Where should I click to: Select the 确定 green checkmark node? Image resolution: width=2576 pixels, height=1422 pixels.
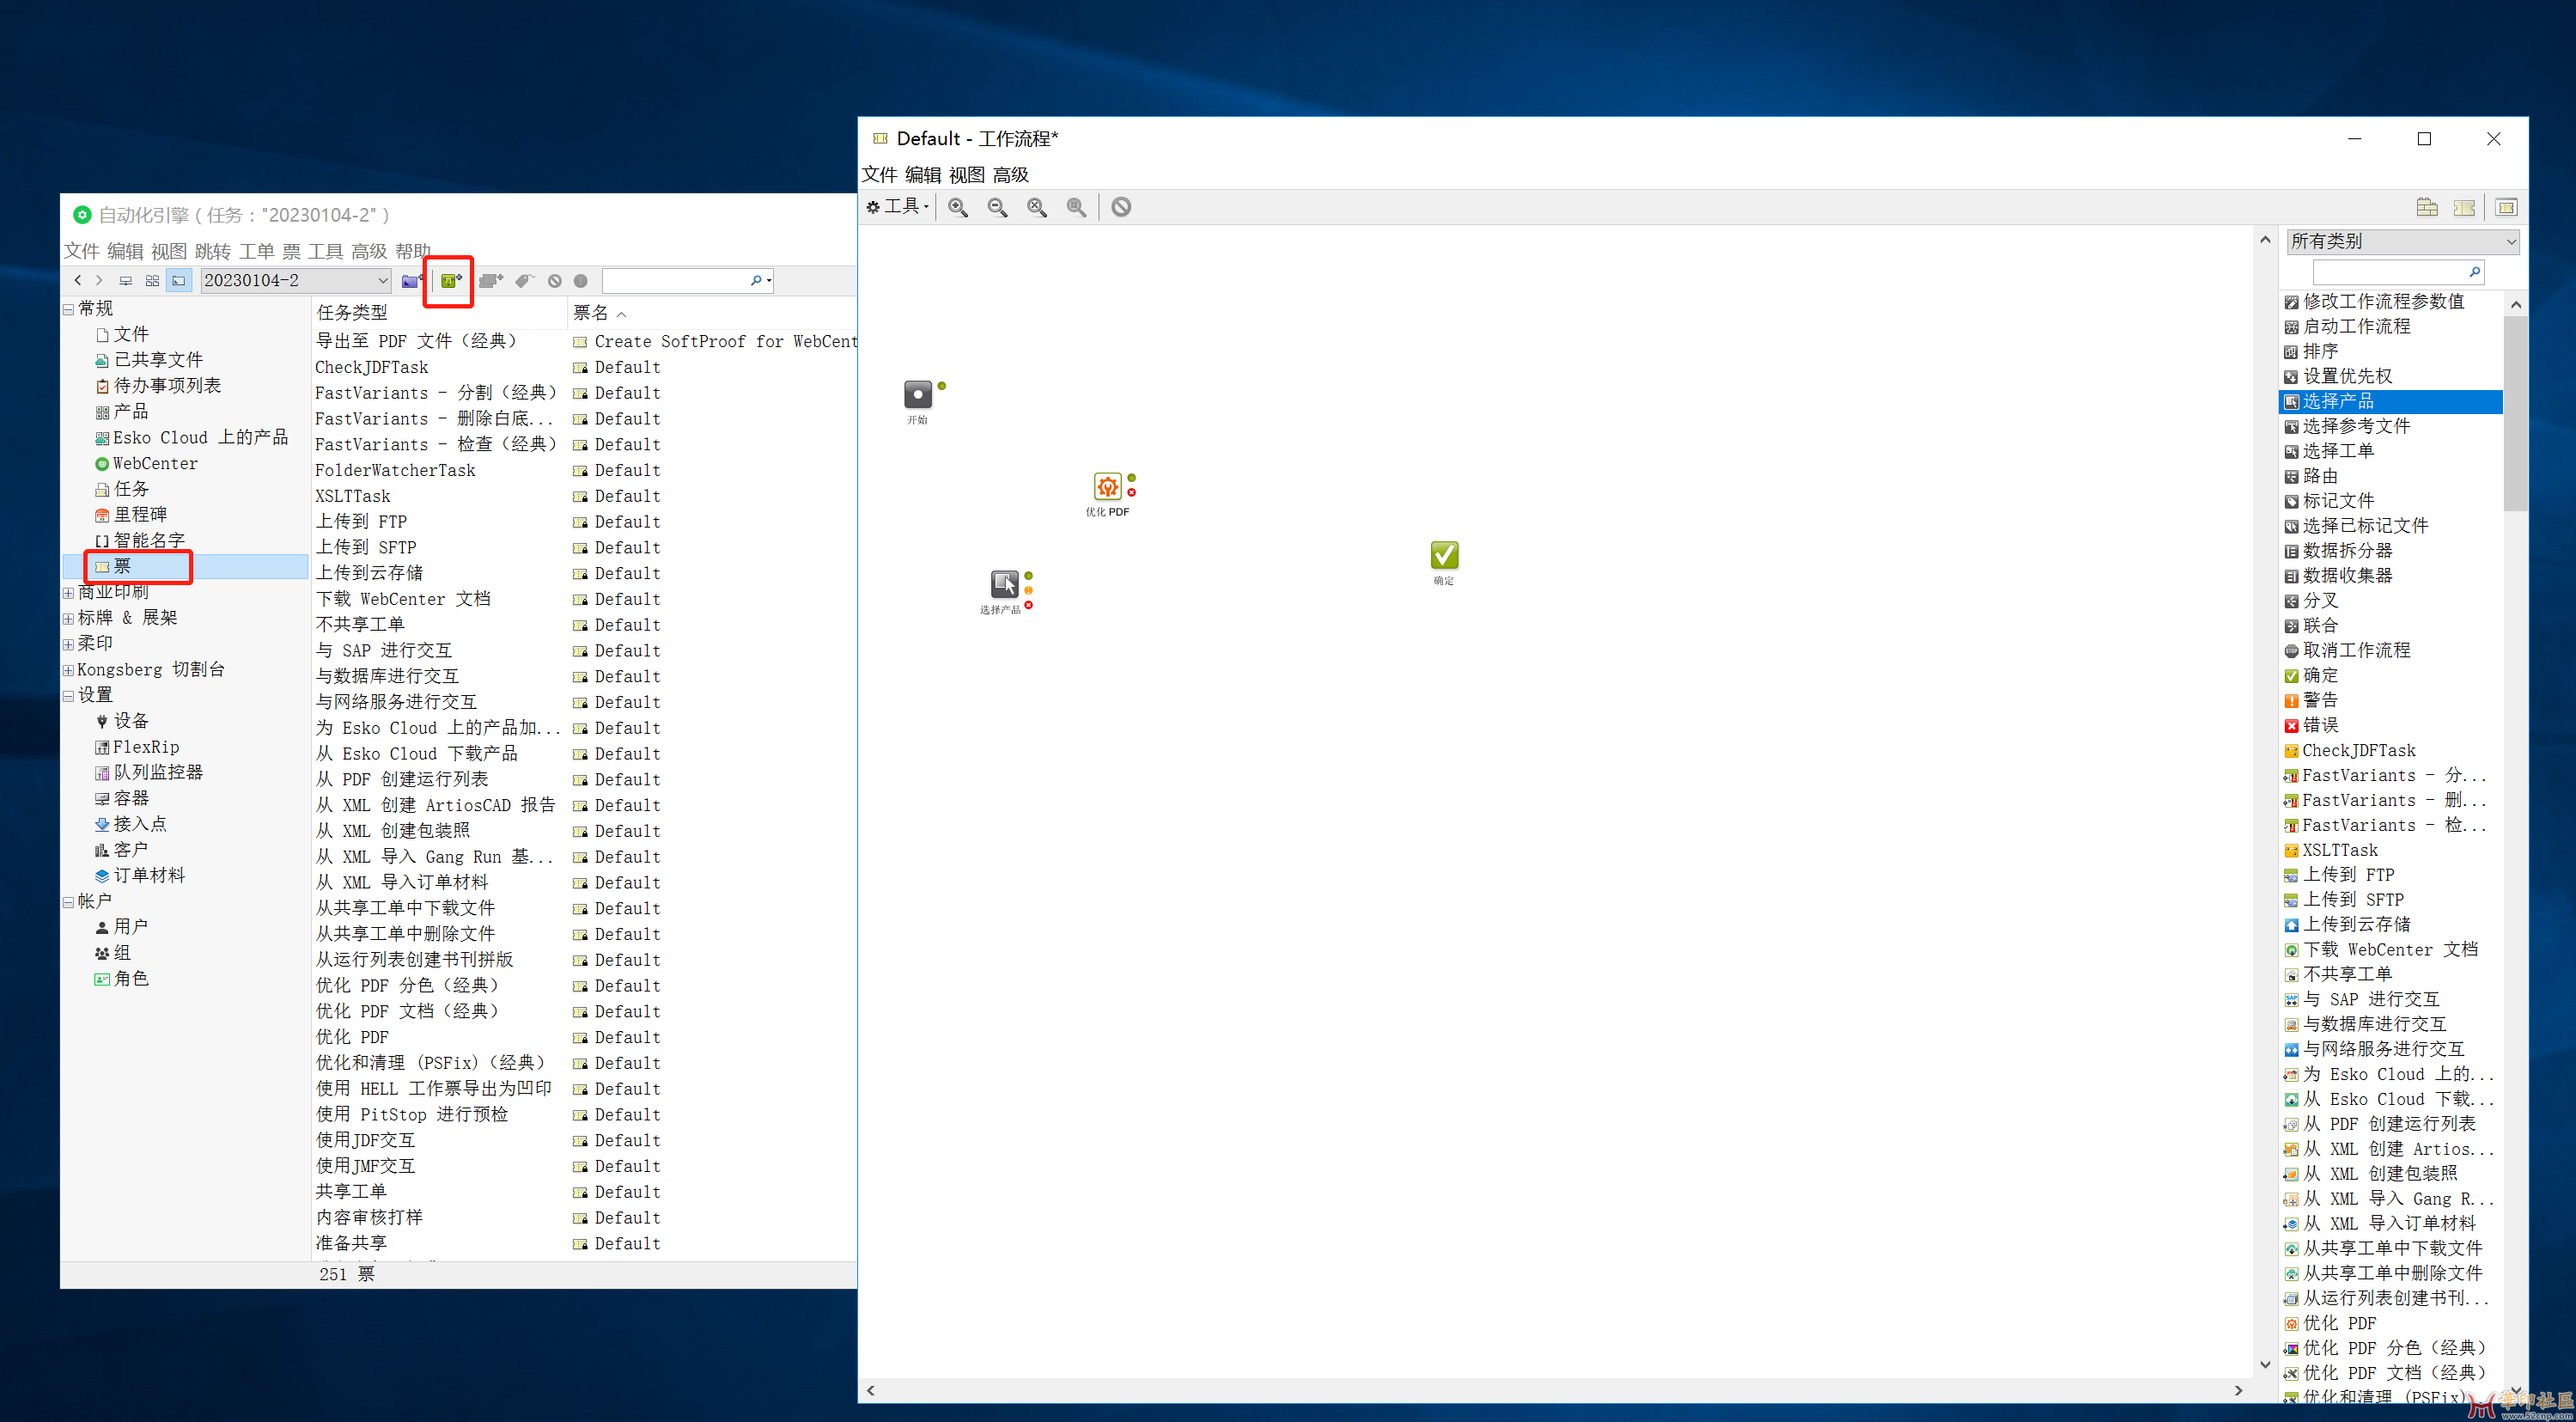(x=1444, y=555)
